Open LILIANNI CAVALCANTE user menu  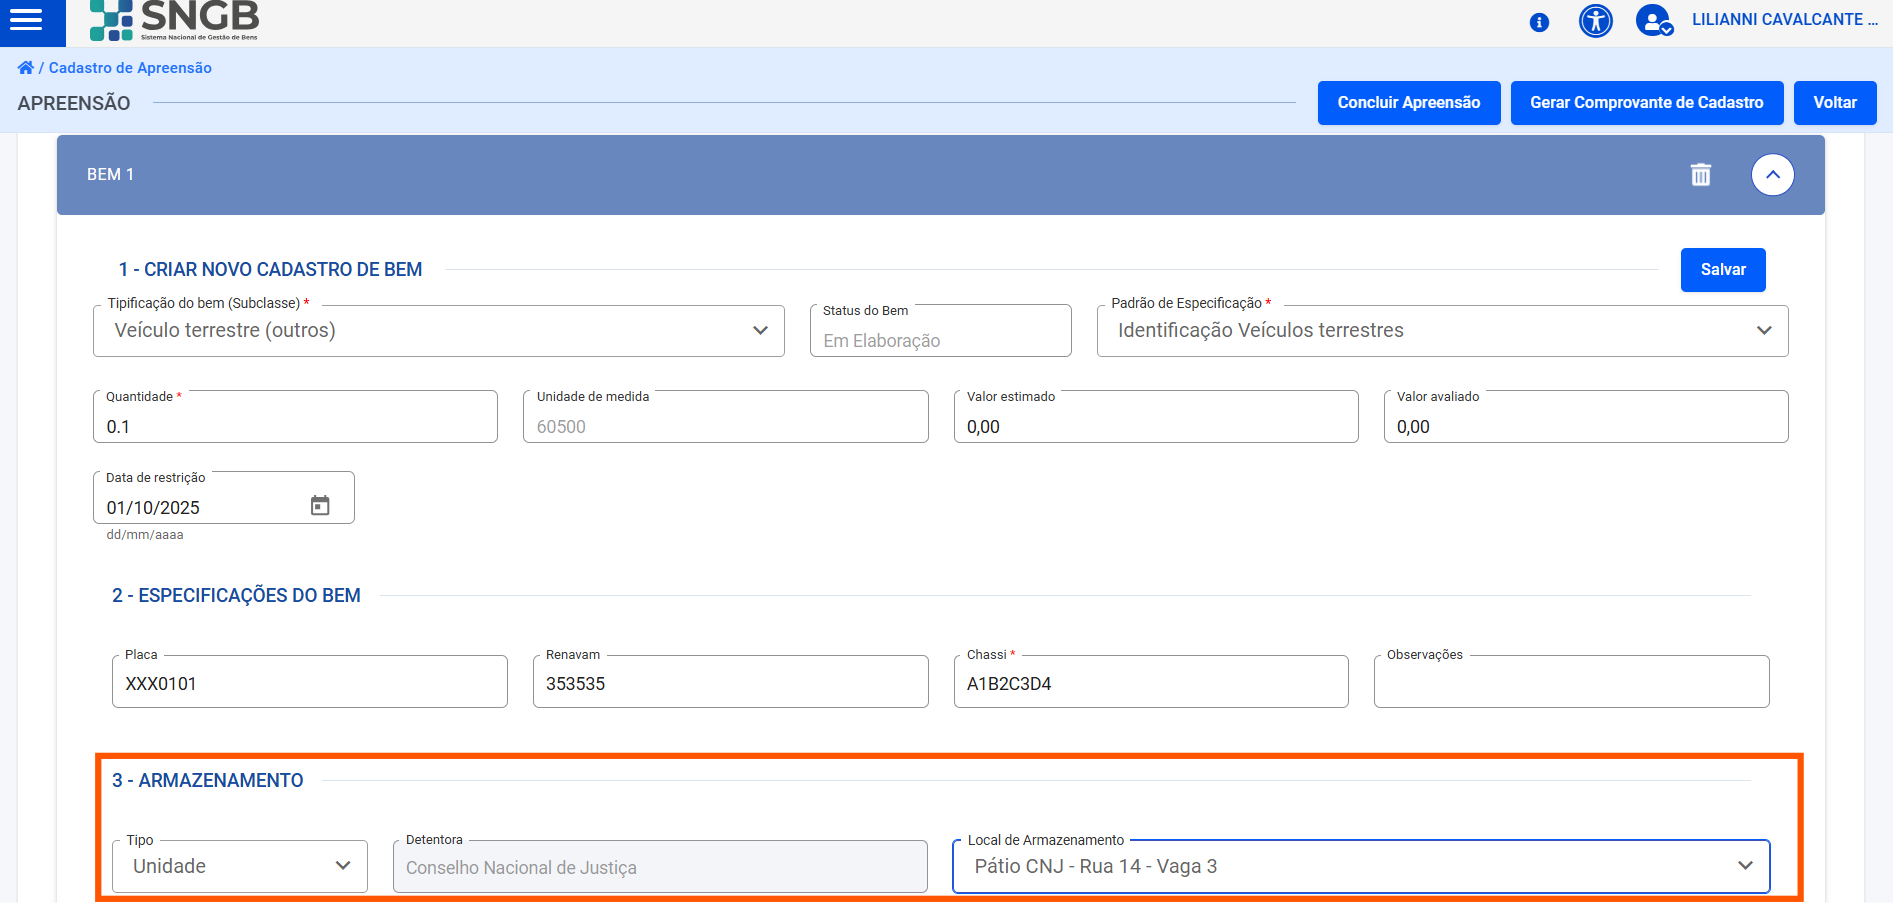click(x=1784, y=20)
